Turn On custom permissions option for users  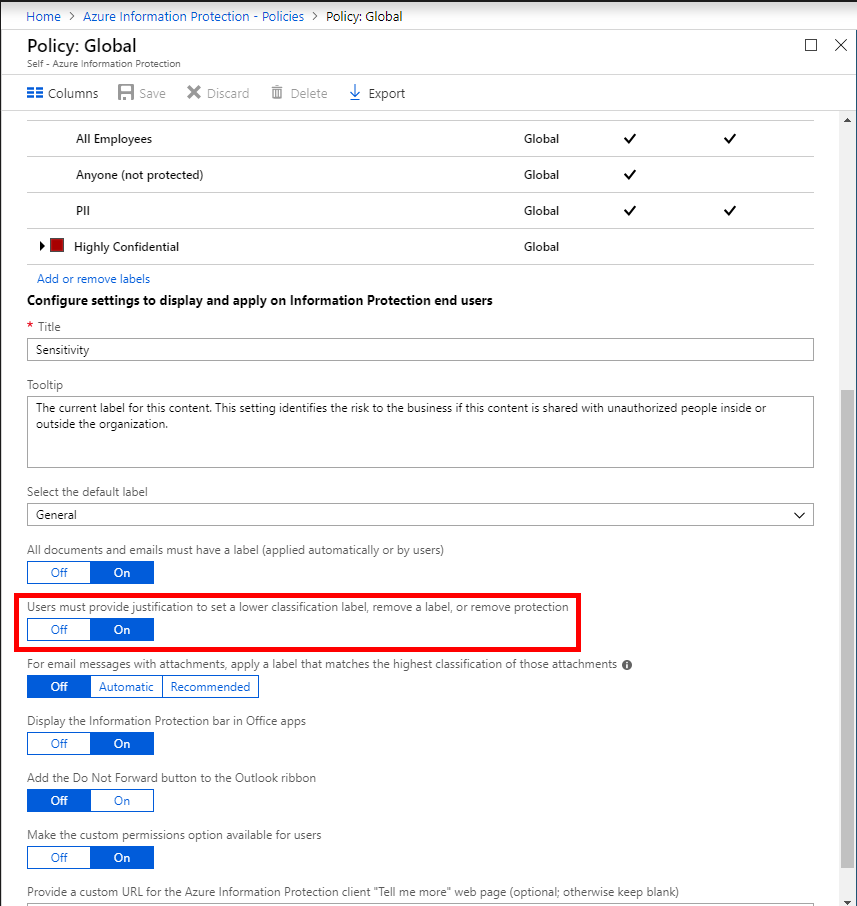[122, 857]
